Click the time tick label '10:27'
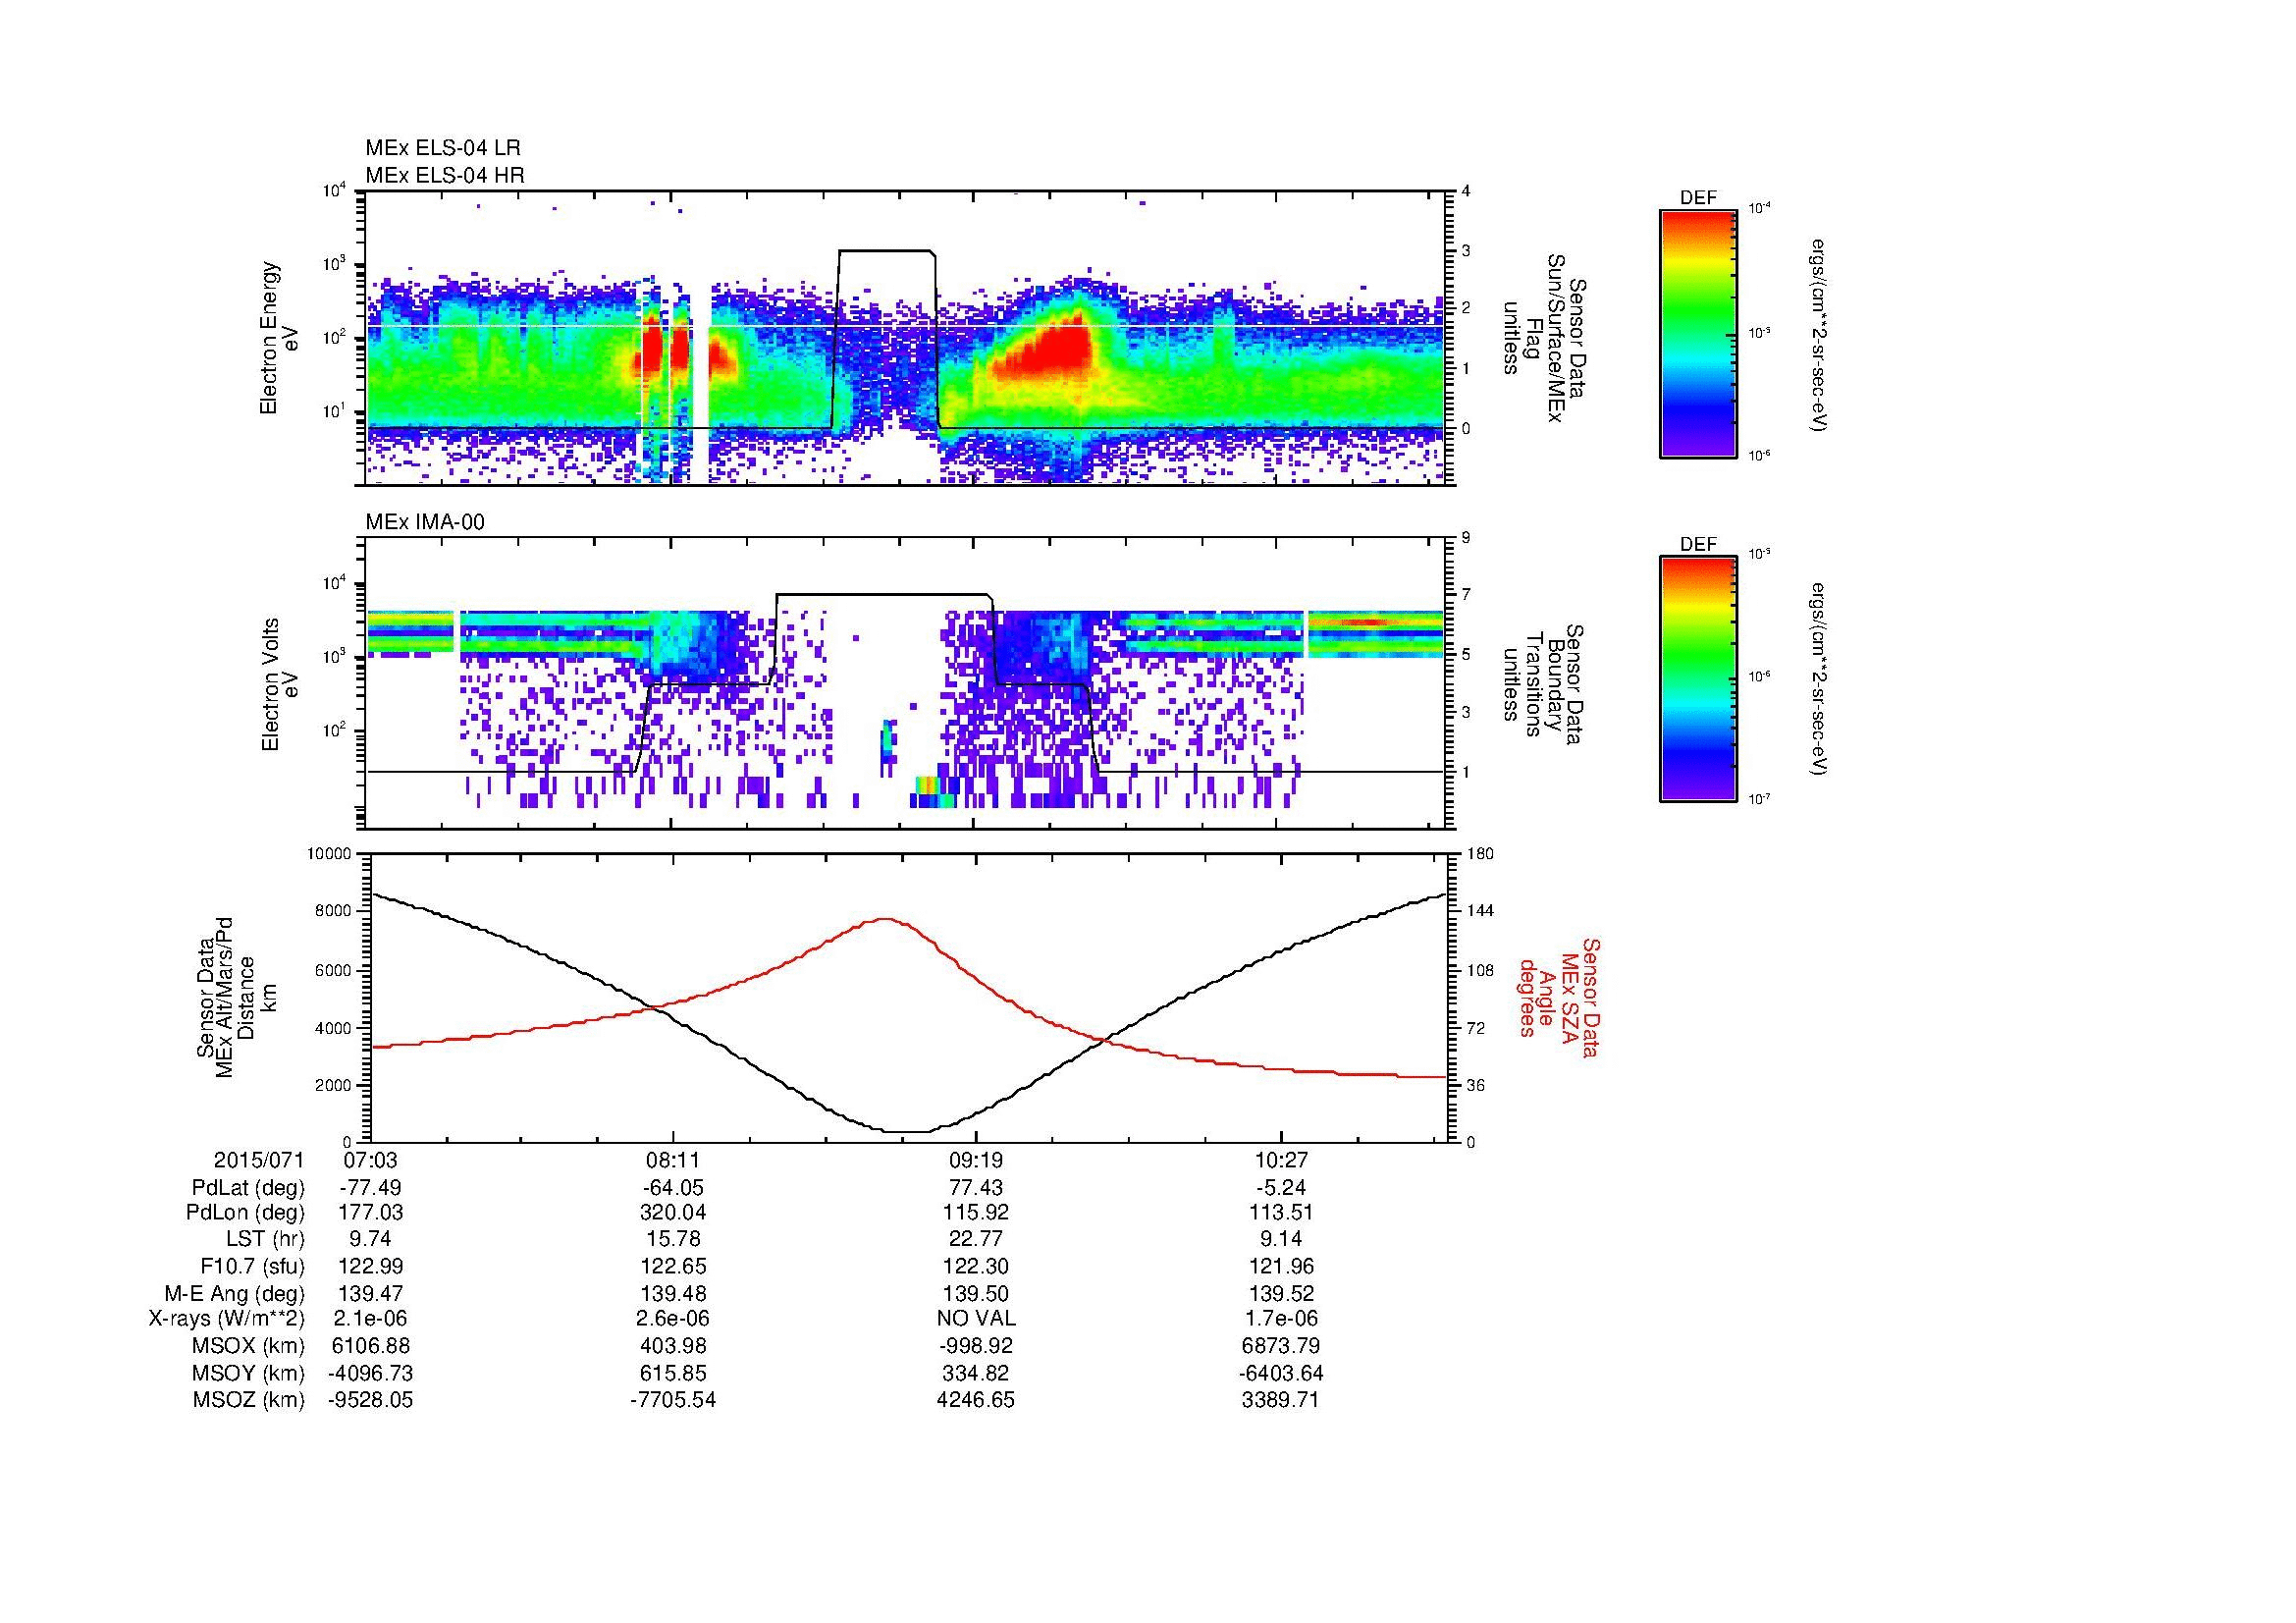2296x1623 pixels. [1281, 1161]
